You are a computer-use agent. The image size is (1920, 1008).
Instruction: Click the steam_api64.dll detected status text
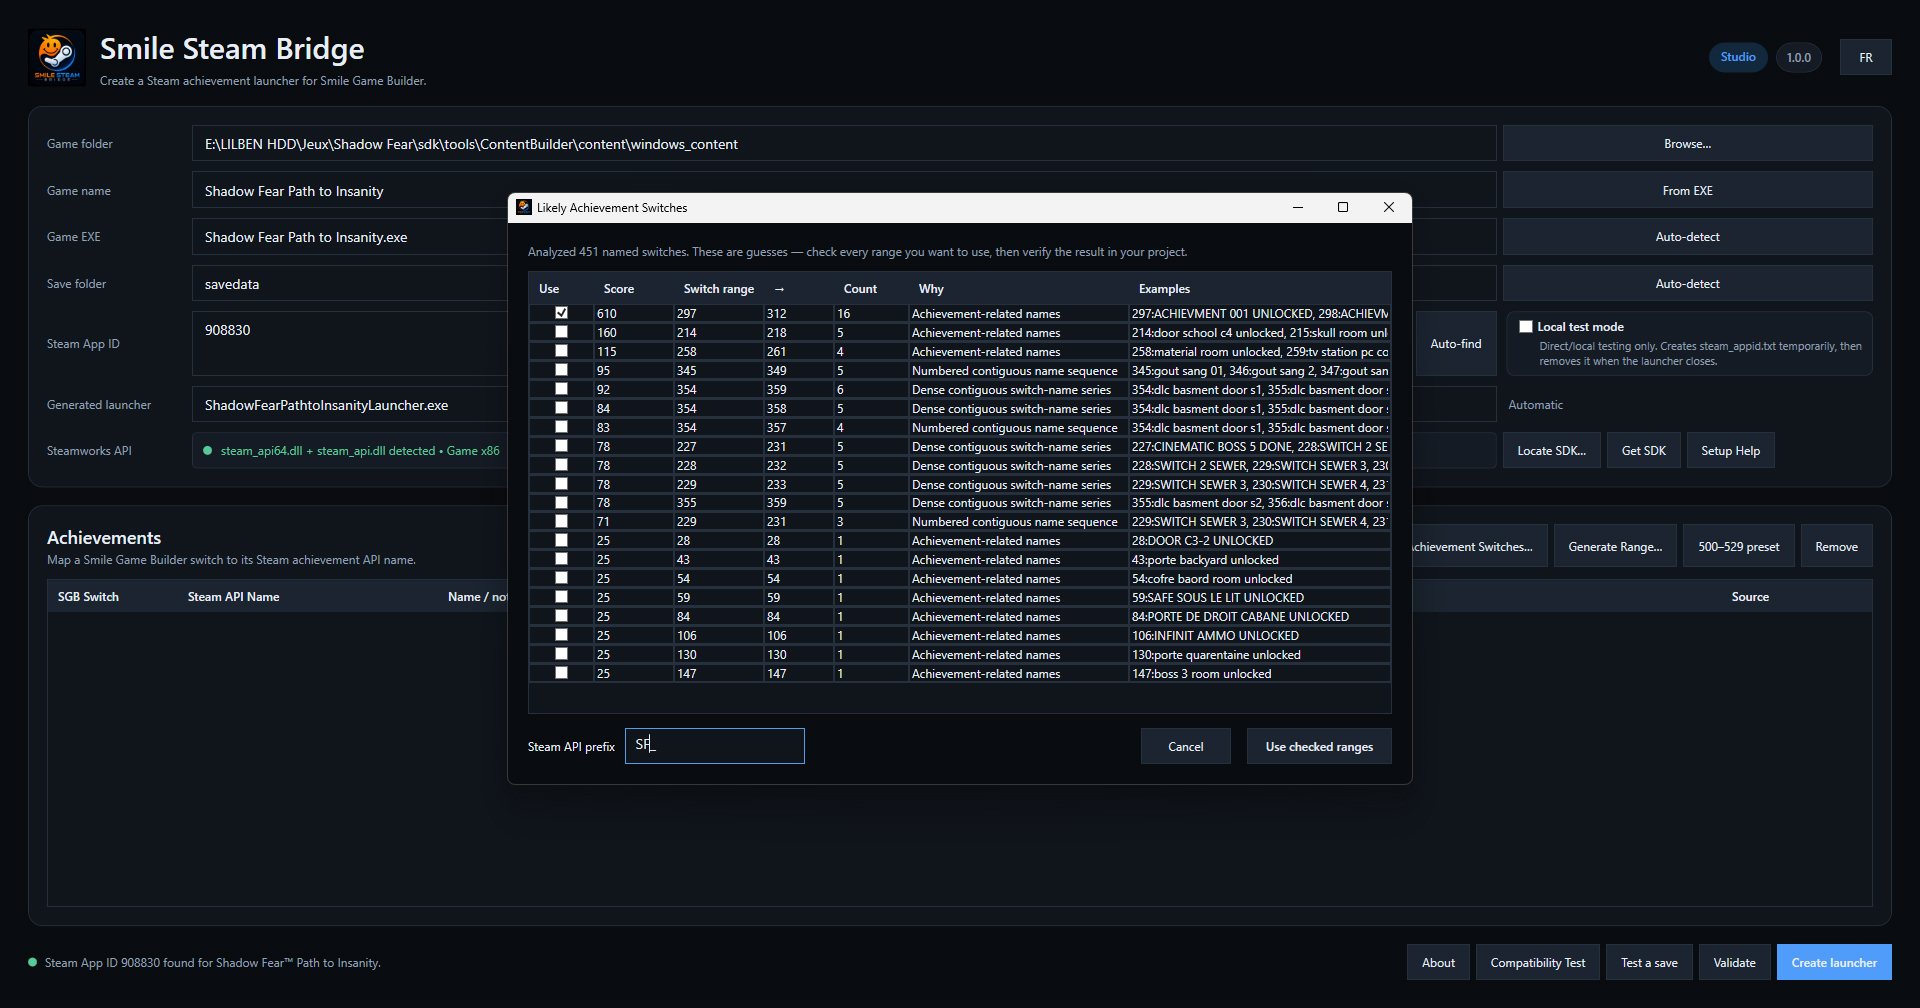[x=360, y=451]
